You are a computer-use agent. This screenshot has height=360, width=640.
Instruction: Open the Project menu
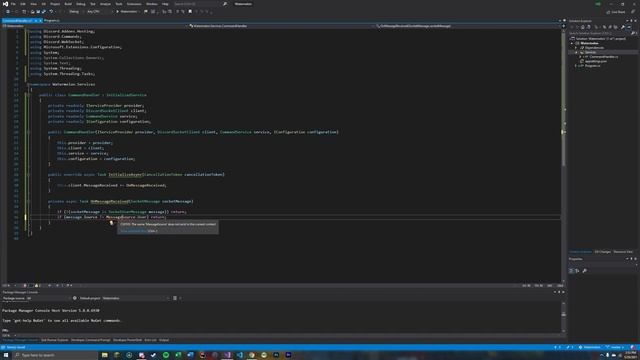point(55,4)
